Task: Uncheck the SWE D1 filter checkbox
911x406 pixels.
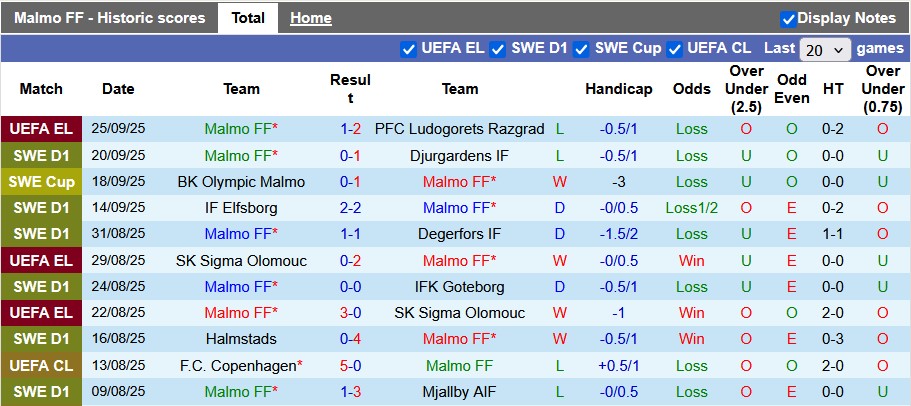Action: coord(498,49)
